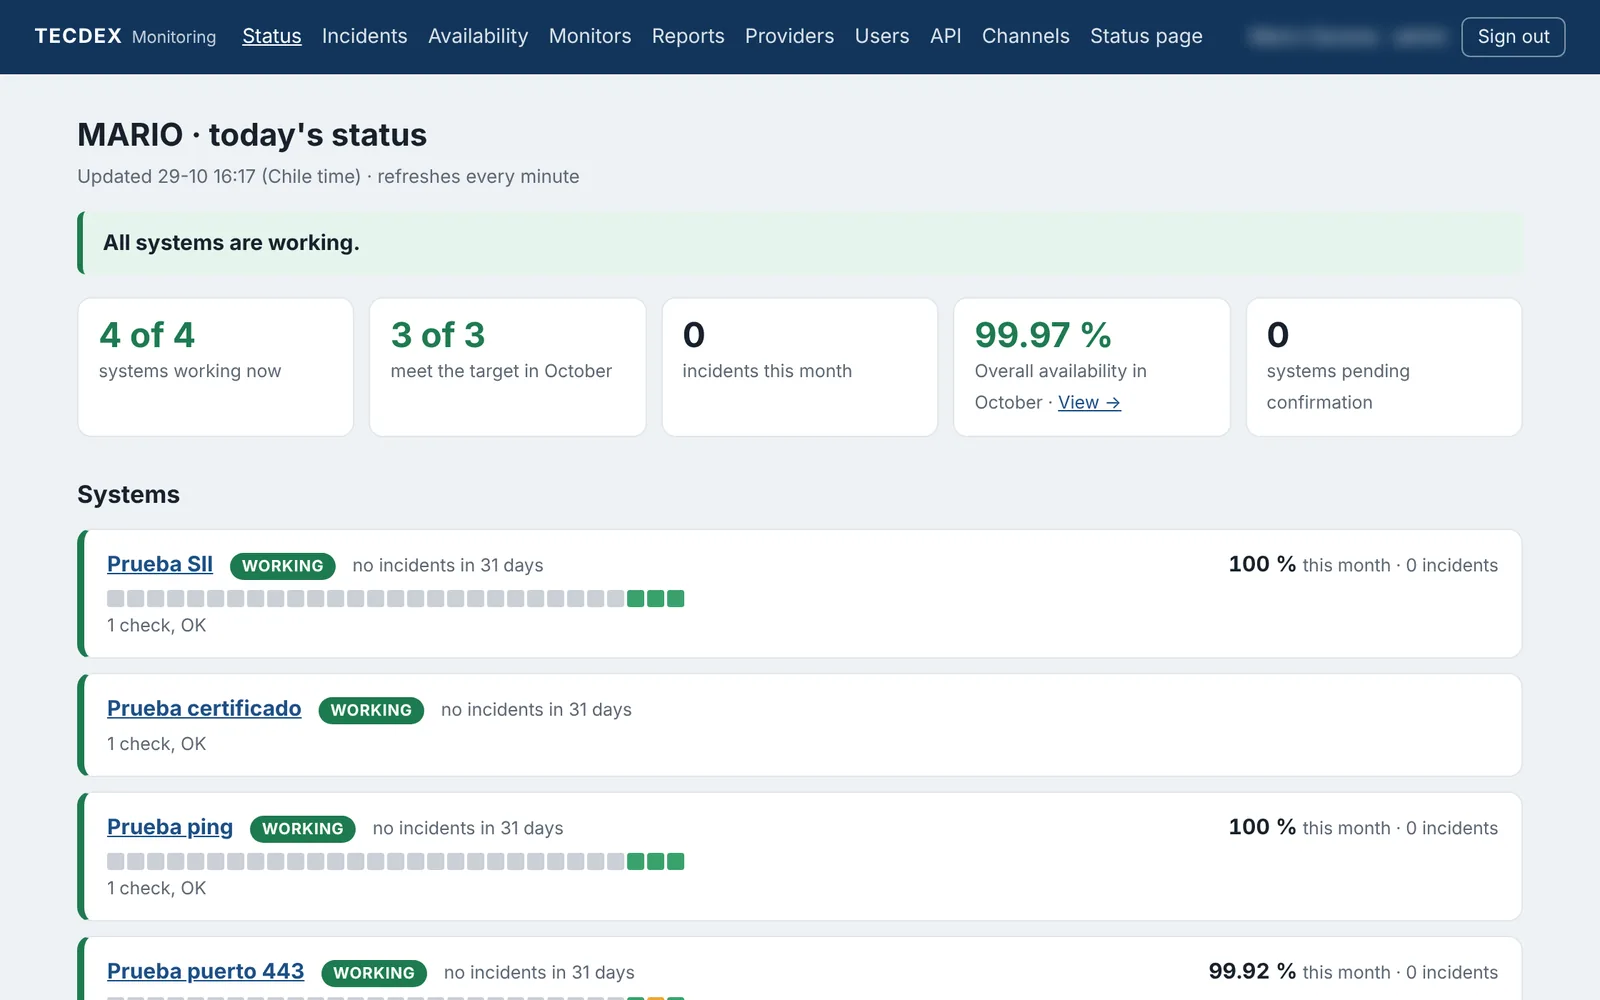Click the "All systems are working." banner

click(x=800, y=243)
